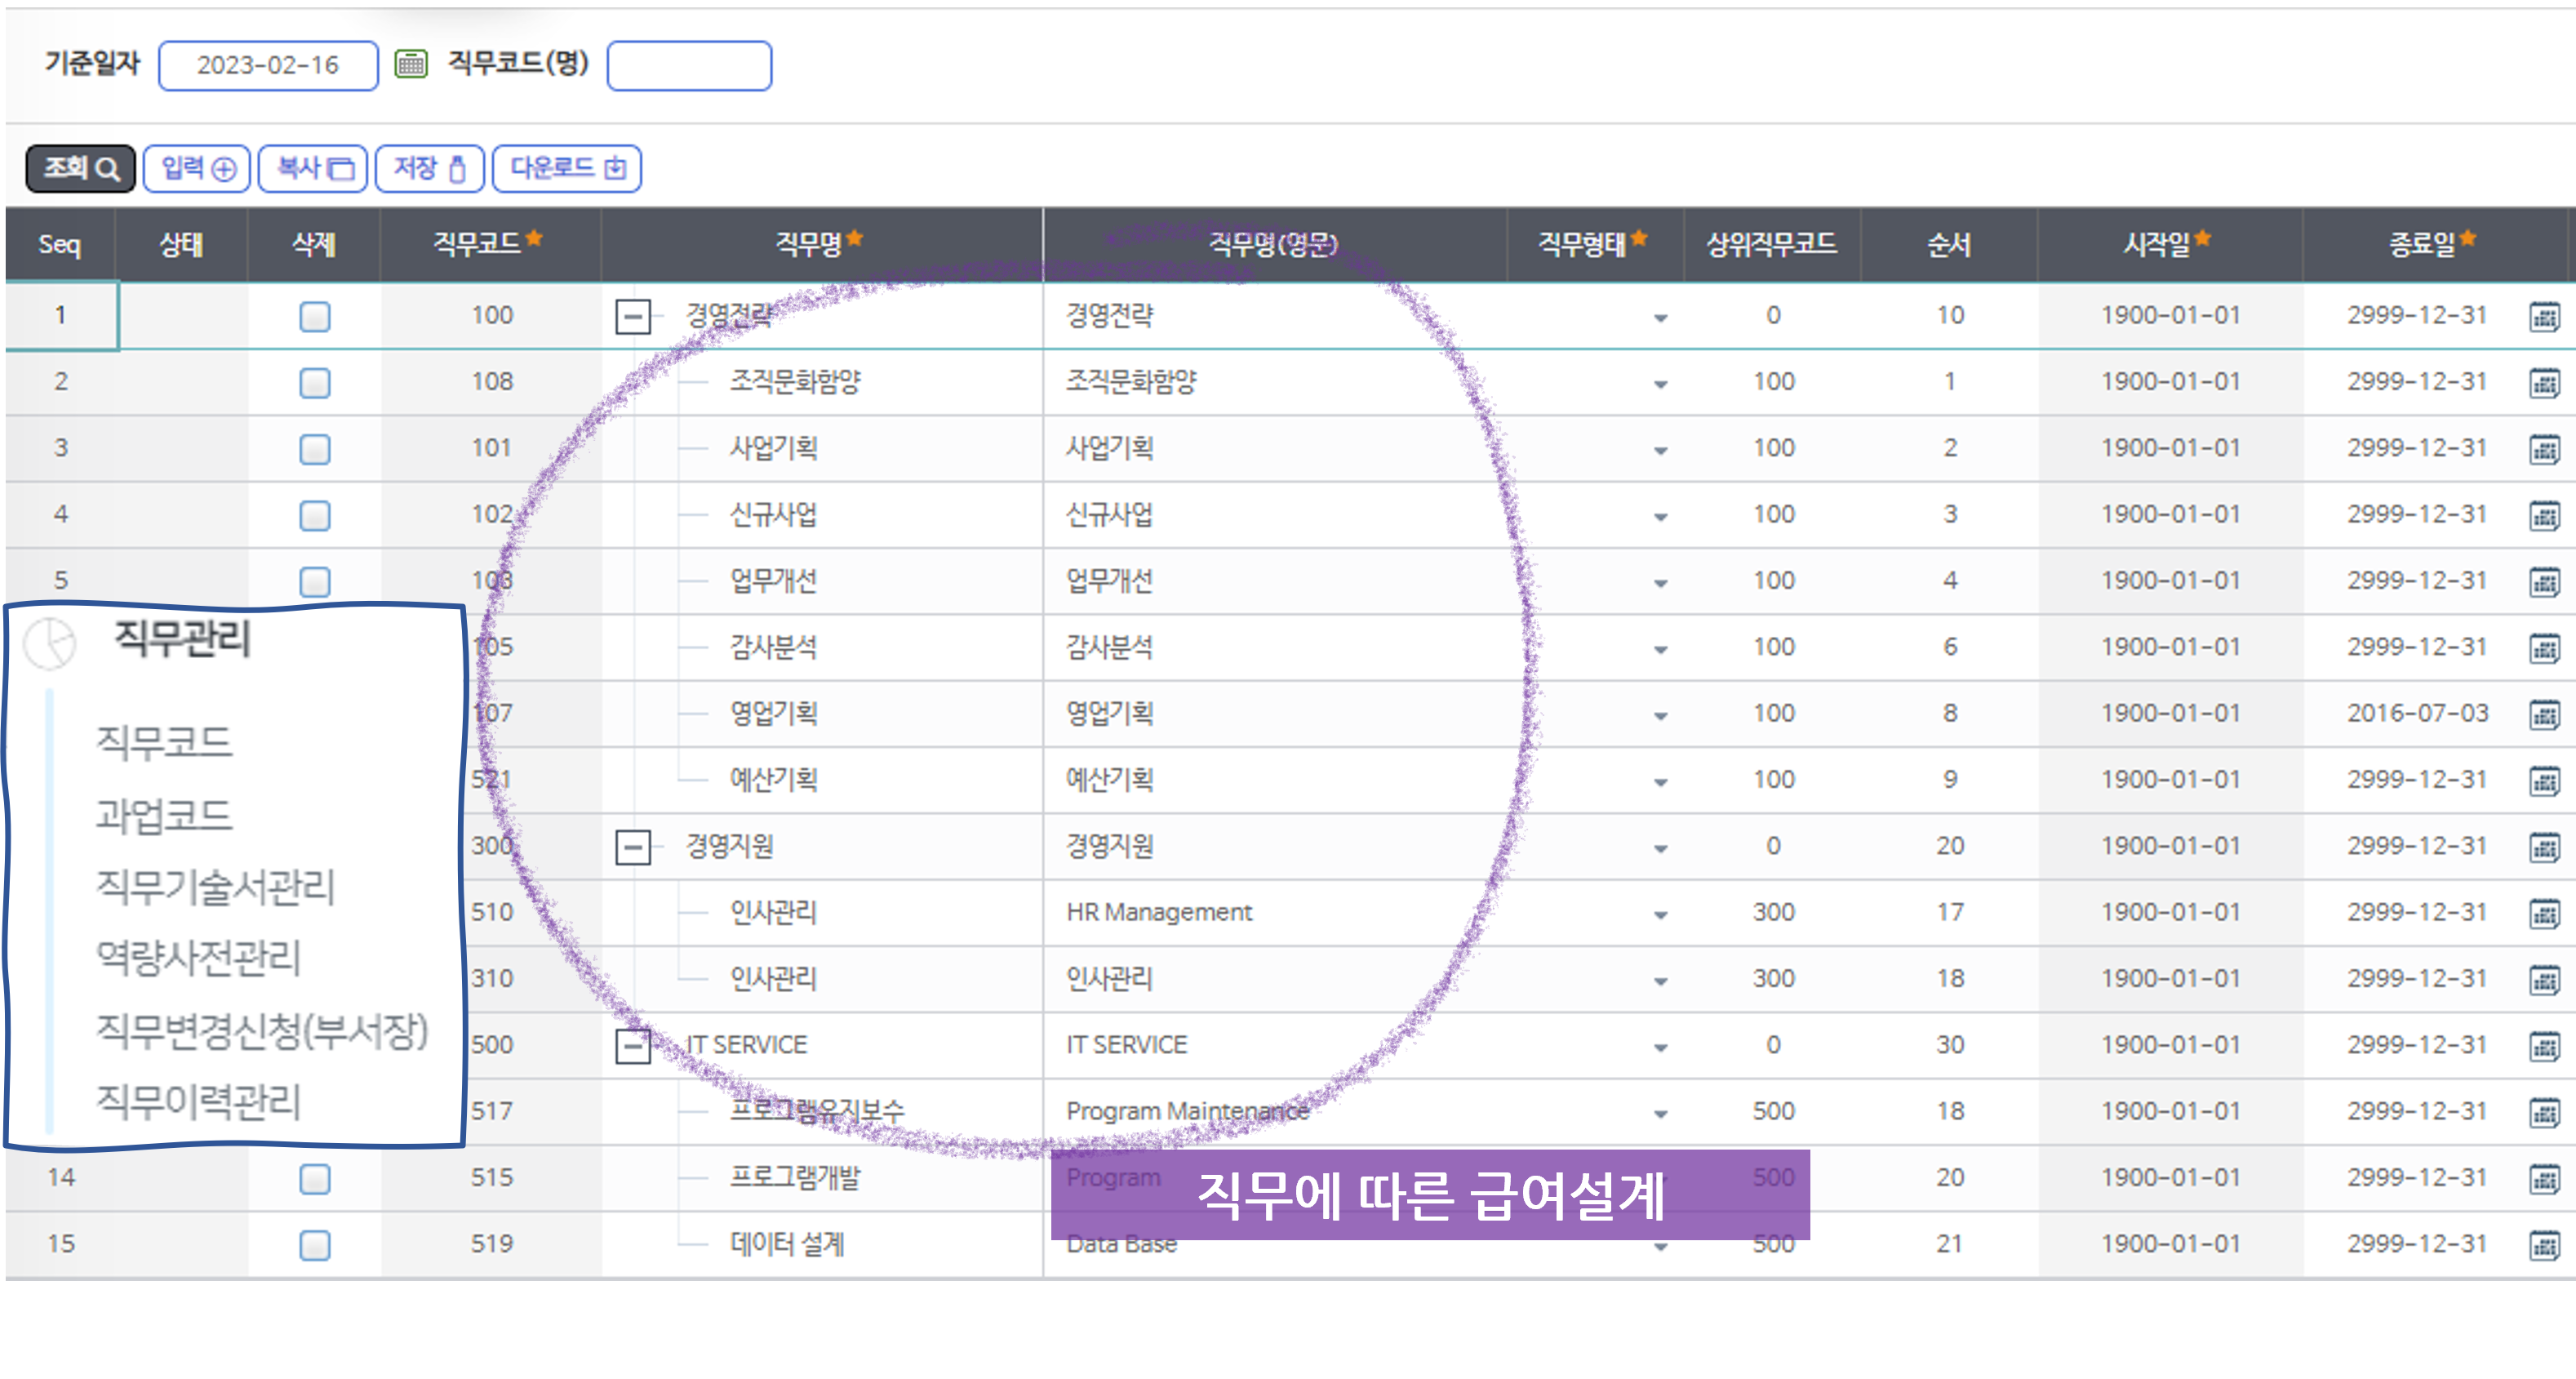This screenshot has width=2576, height=1379.
Task: Tick delete checkbox for job code 102
Action: point(315,516)
